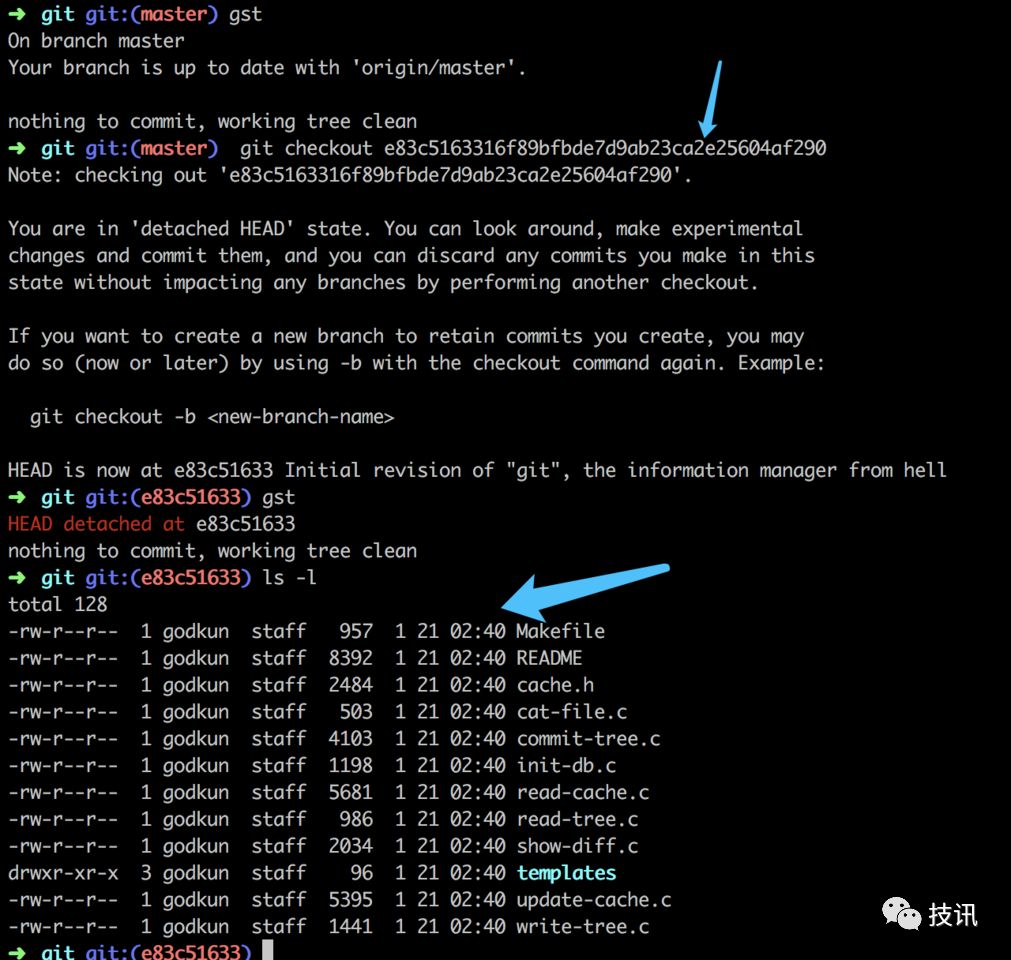Select init-db.c in the listing
This screenshot has width=1011, height=960.
566,765
